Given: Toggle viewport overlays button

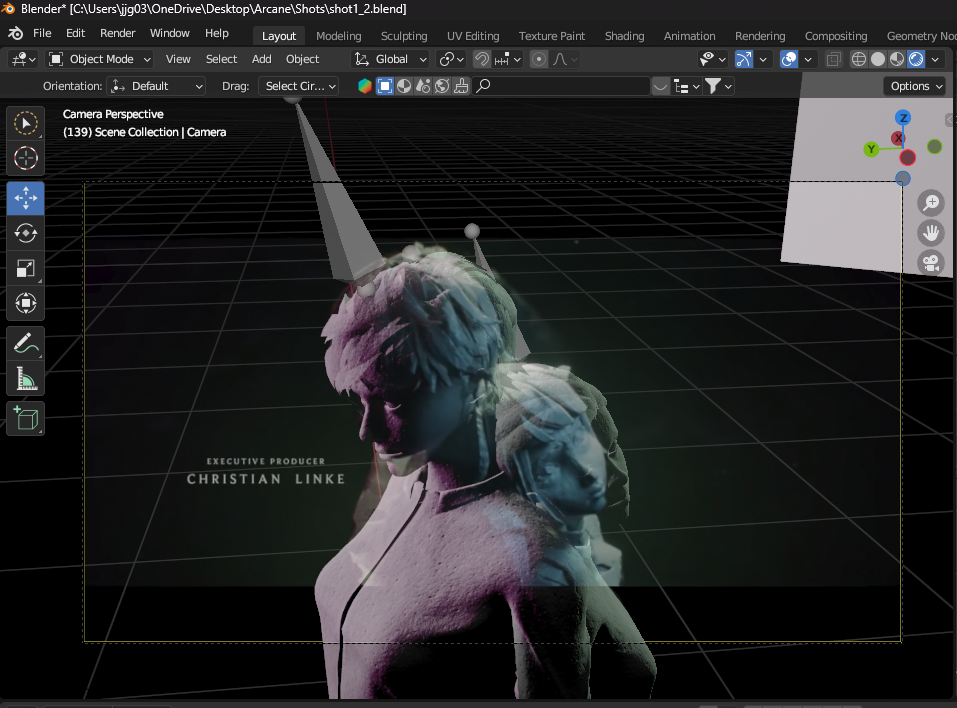Looking at the screenshot, I should tap(789, 59).
